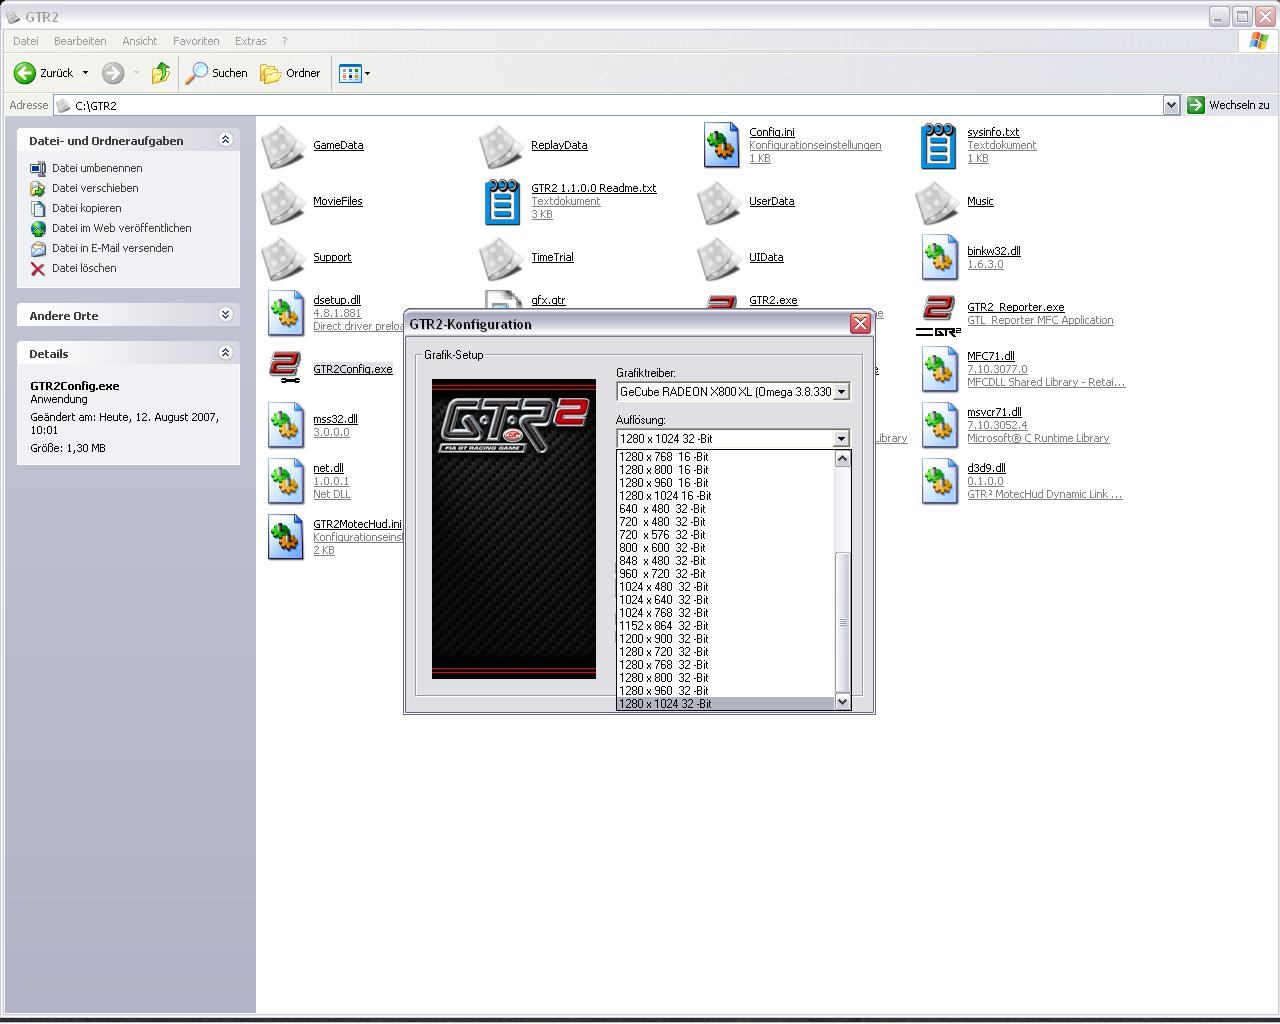Select the GTR2_Reporter.exe application icon
Image resolution: width=1280 pixels, height=1024 pixels.
(x=938, y=314)
